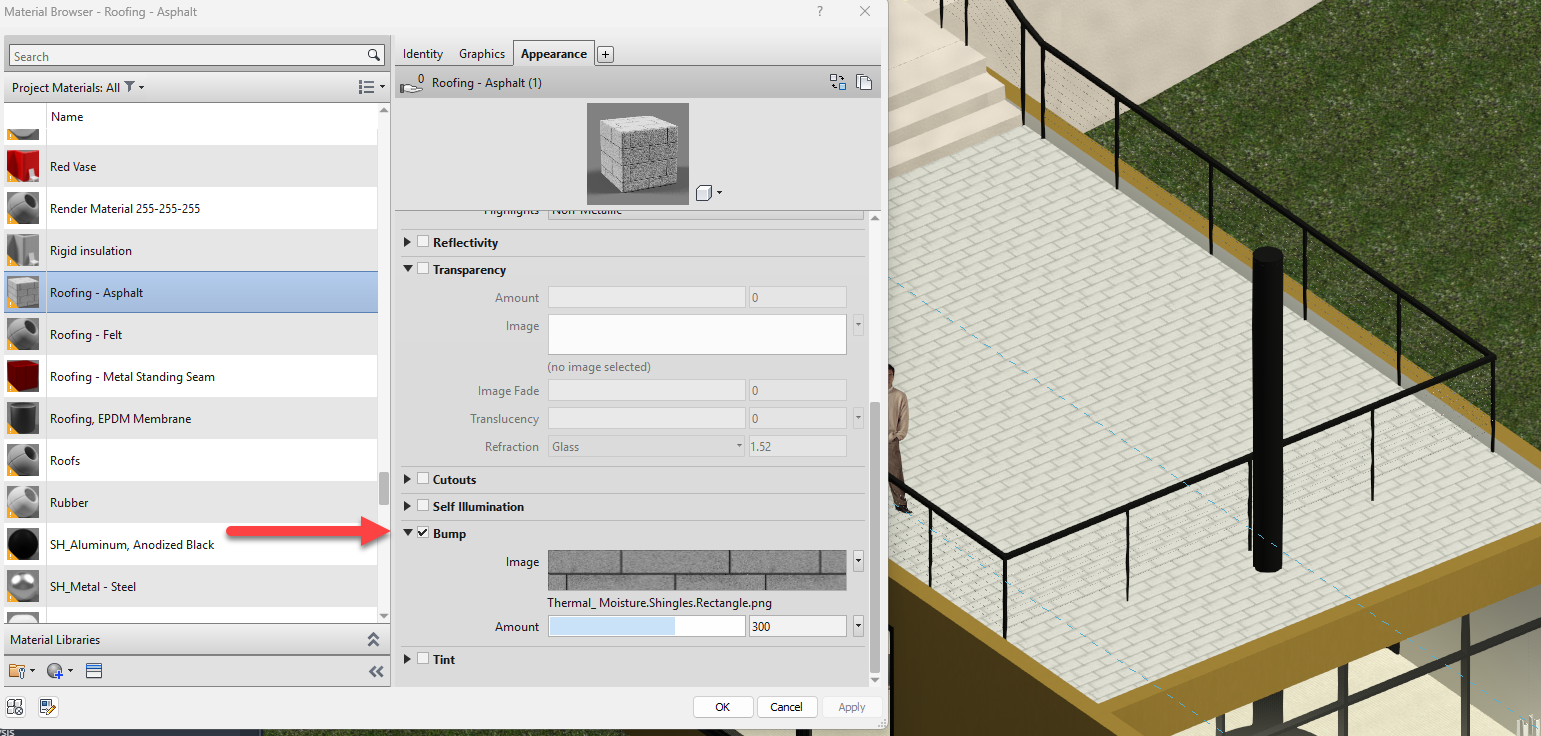Duplicate the Roofing - Asphalt asset
The width and height of the screenshot is (1541, 736).
point(864,82)
